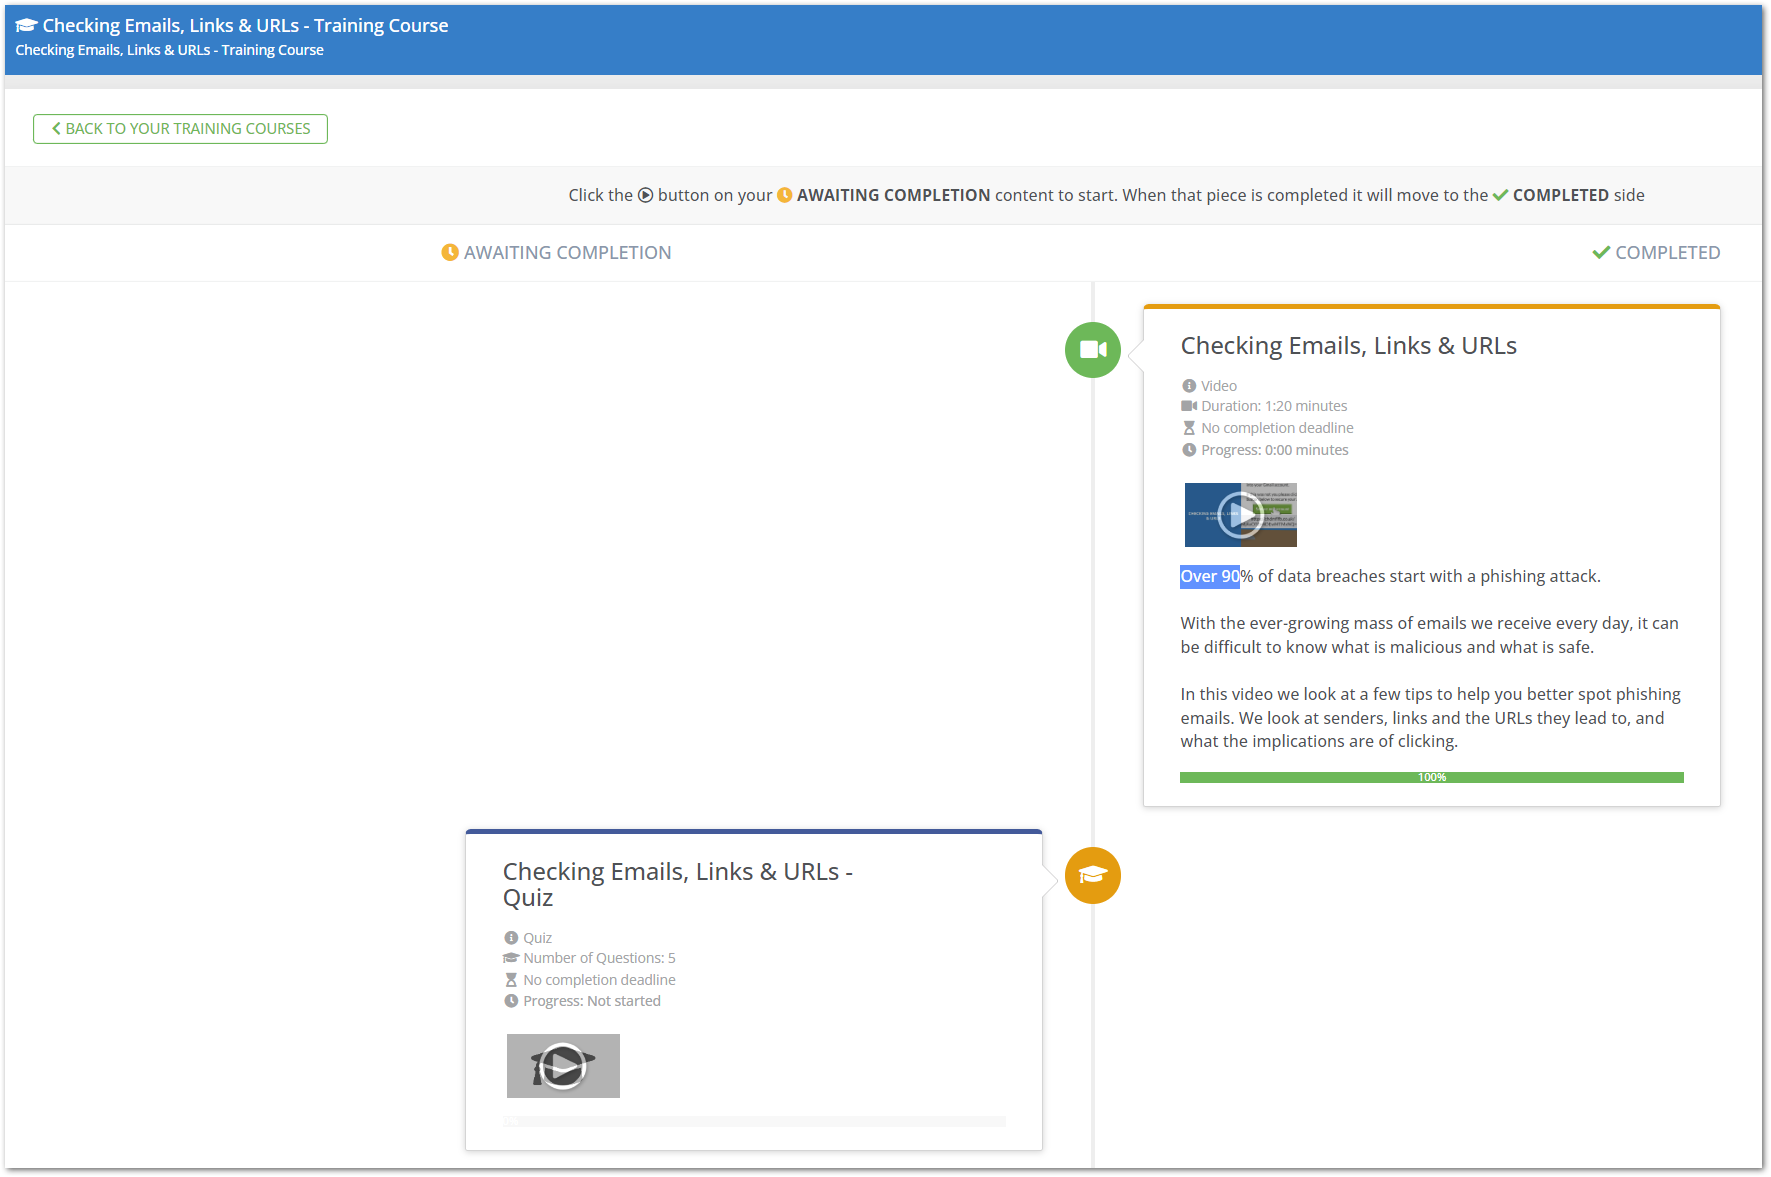Click Back to Your Training Courses button
The image size is (1771, 1177).
pyautogui.click(x=180, y=129)
